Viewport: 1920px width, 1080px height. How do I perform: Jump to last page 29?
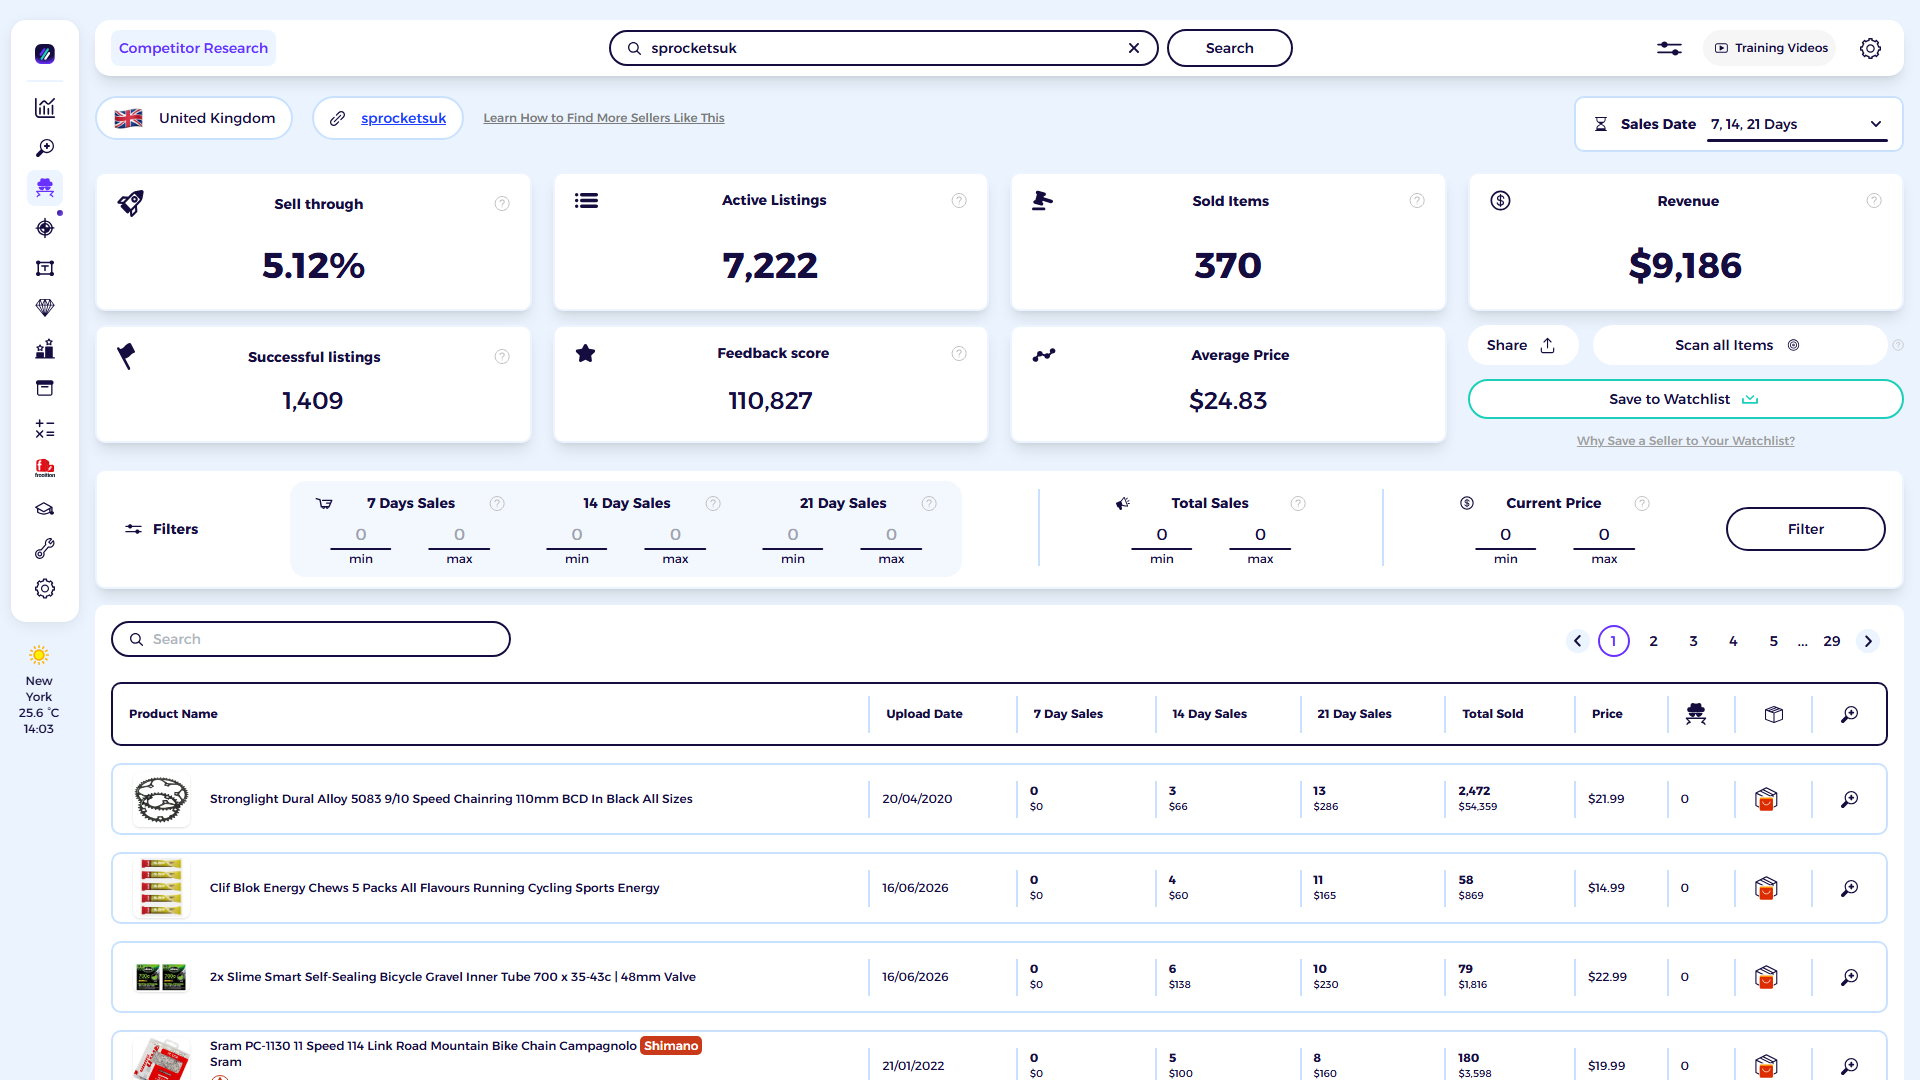(1832, 641)
